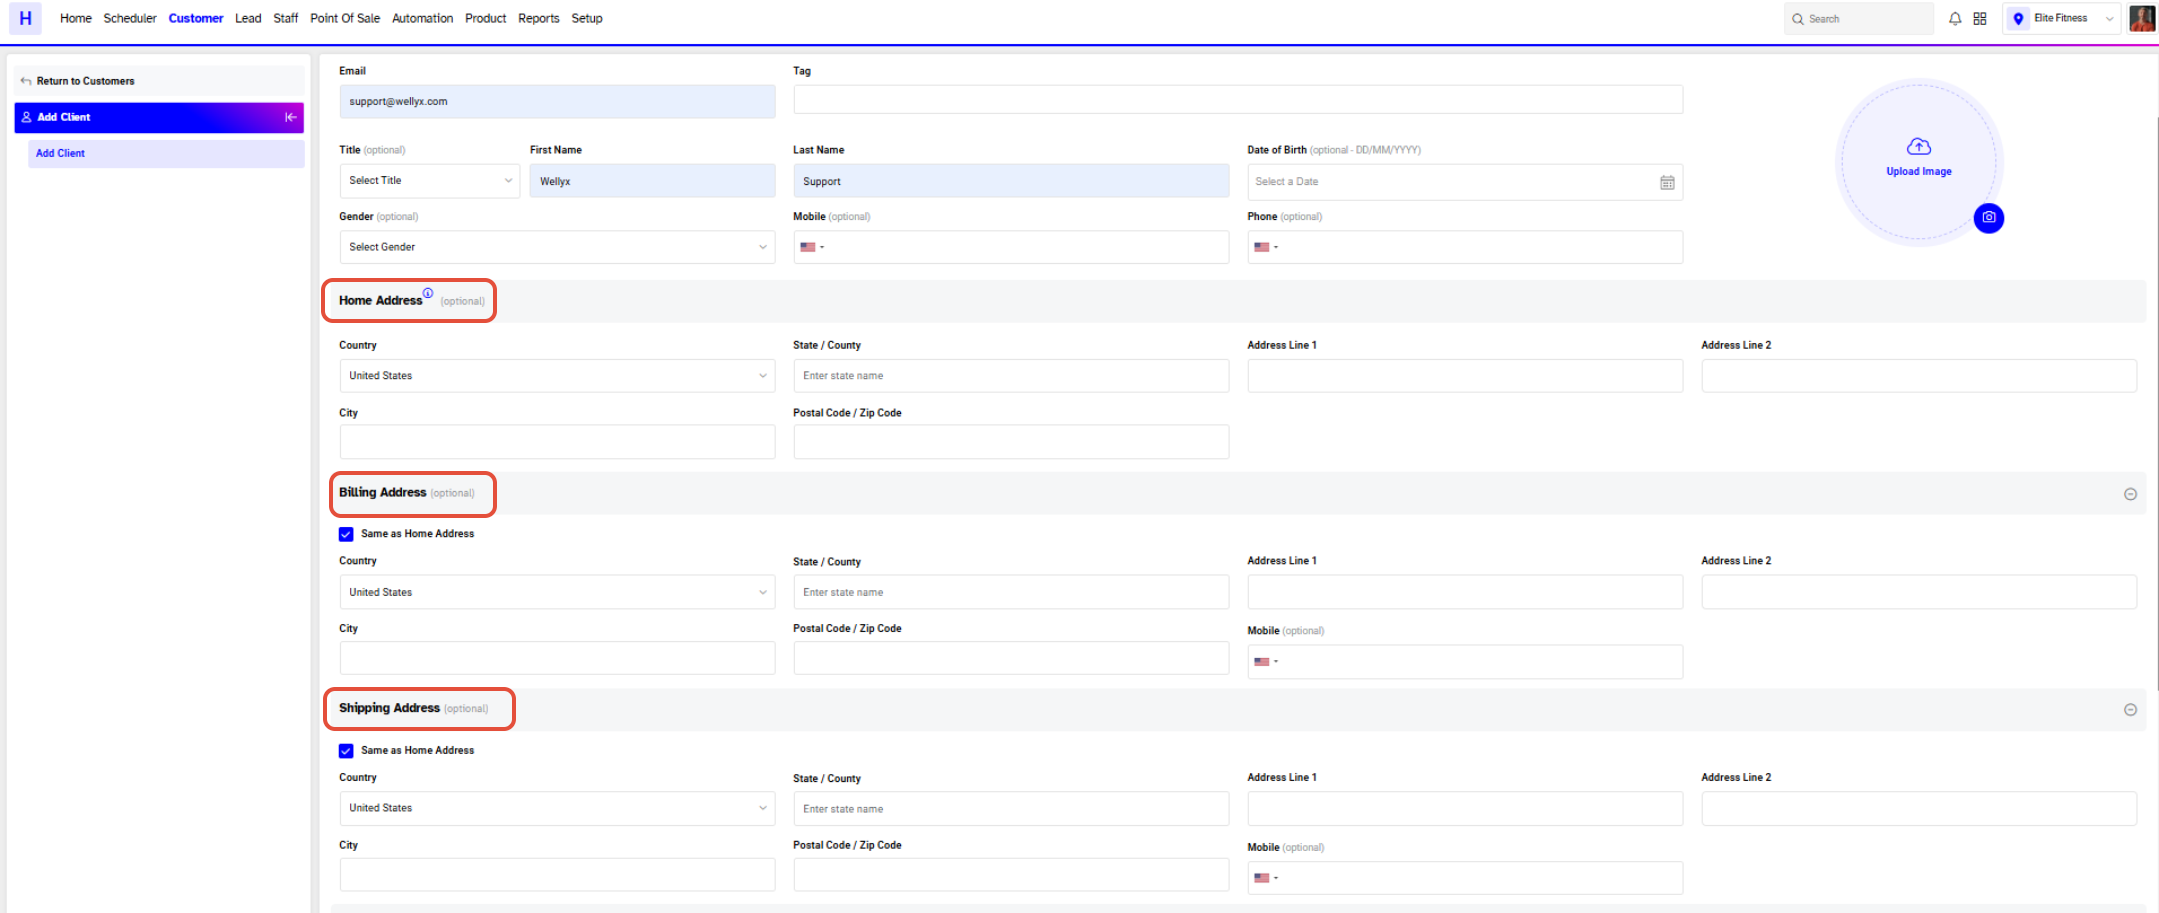2159x913 pixels.
Task: Open the Lead menu
Action: click(x=248, y=18)
